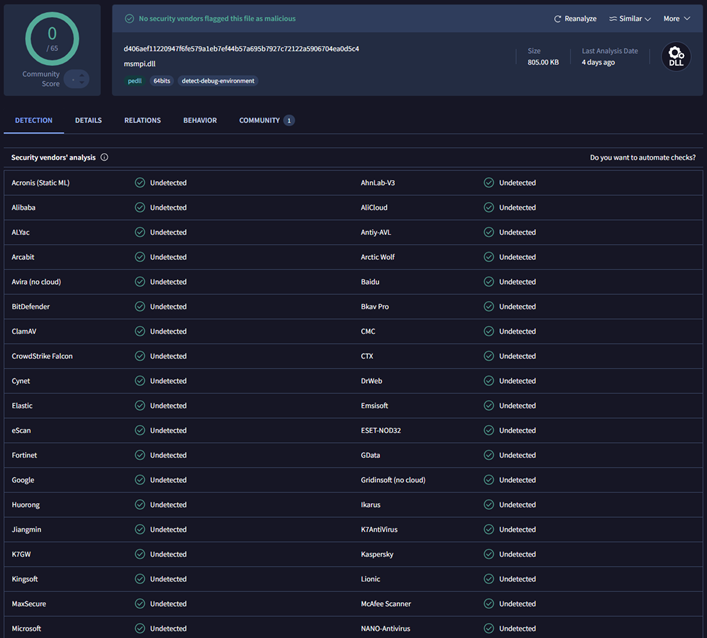Click the check icon in the Alibaba row

[x=140, y=207]
